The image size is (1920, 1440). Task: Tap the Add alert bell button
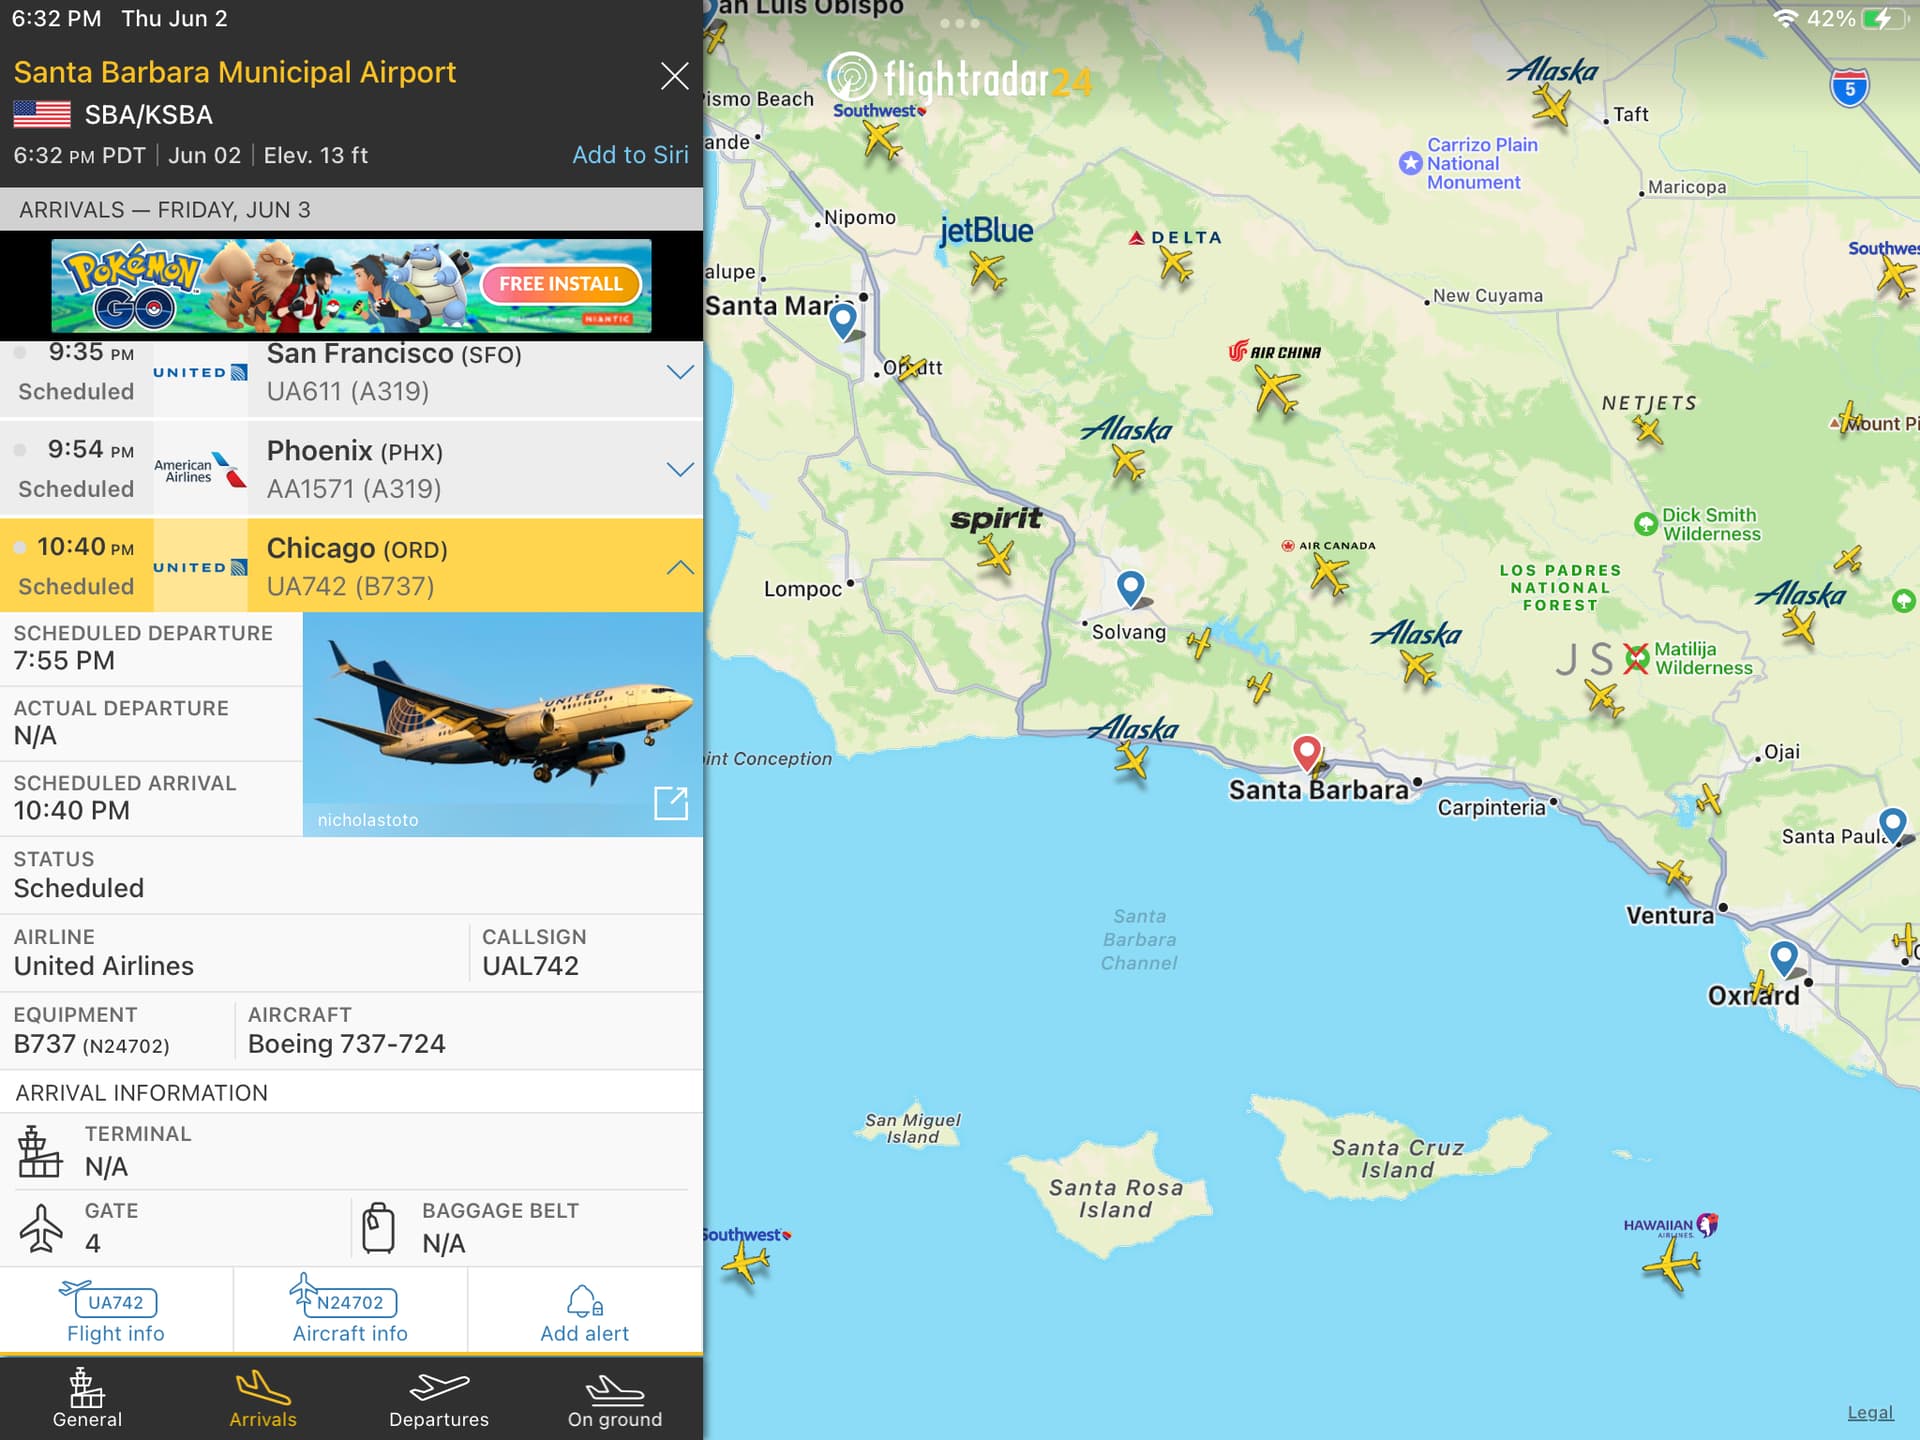pyautogui.click(x=584, y=1312)
